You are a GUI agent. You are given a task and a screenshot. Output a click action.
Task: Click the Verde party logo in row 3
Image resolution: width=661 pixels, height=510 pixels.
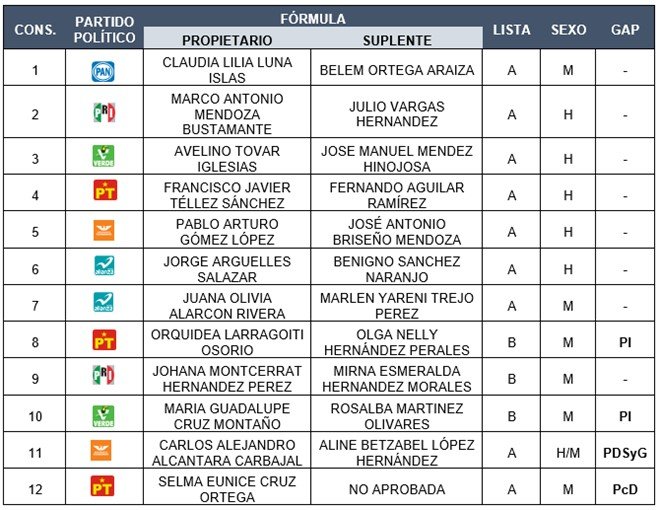point(104,158)
